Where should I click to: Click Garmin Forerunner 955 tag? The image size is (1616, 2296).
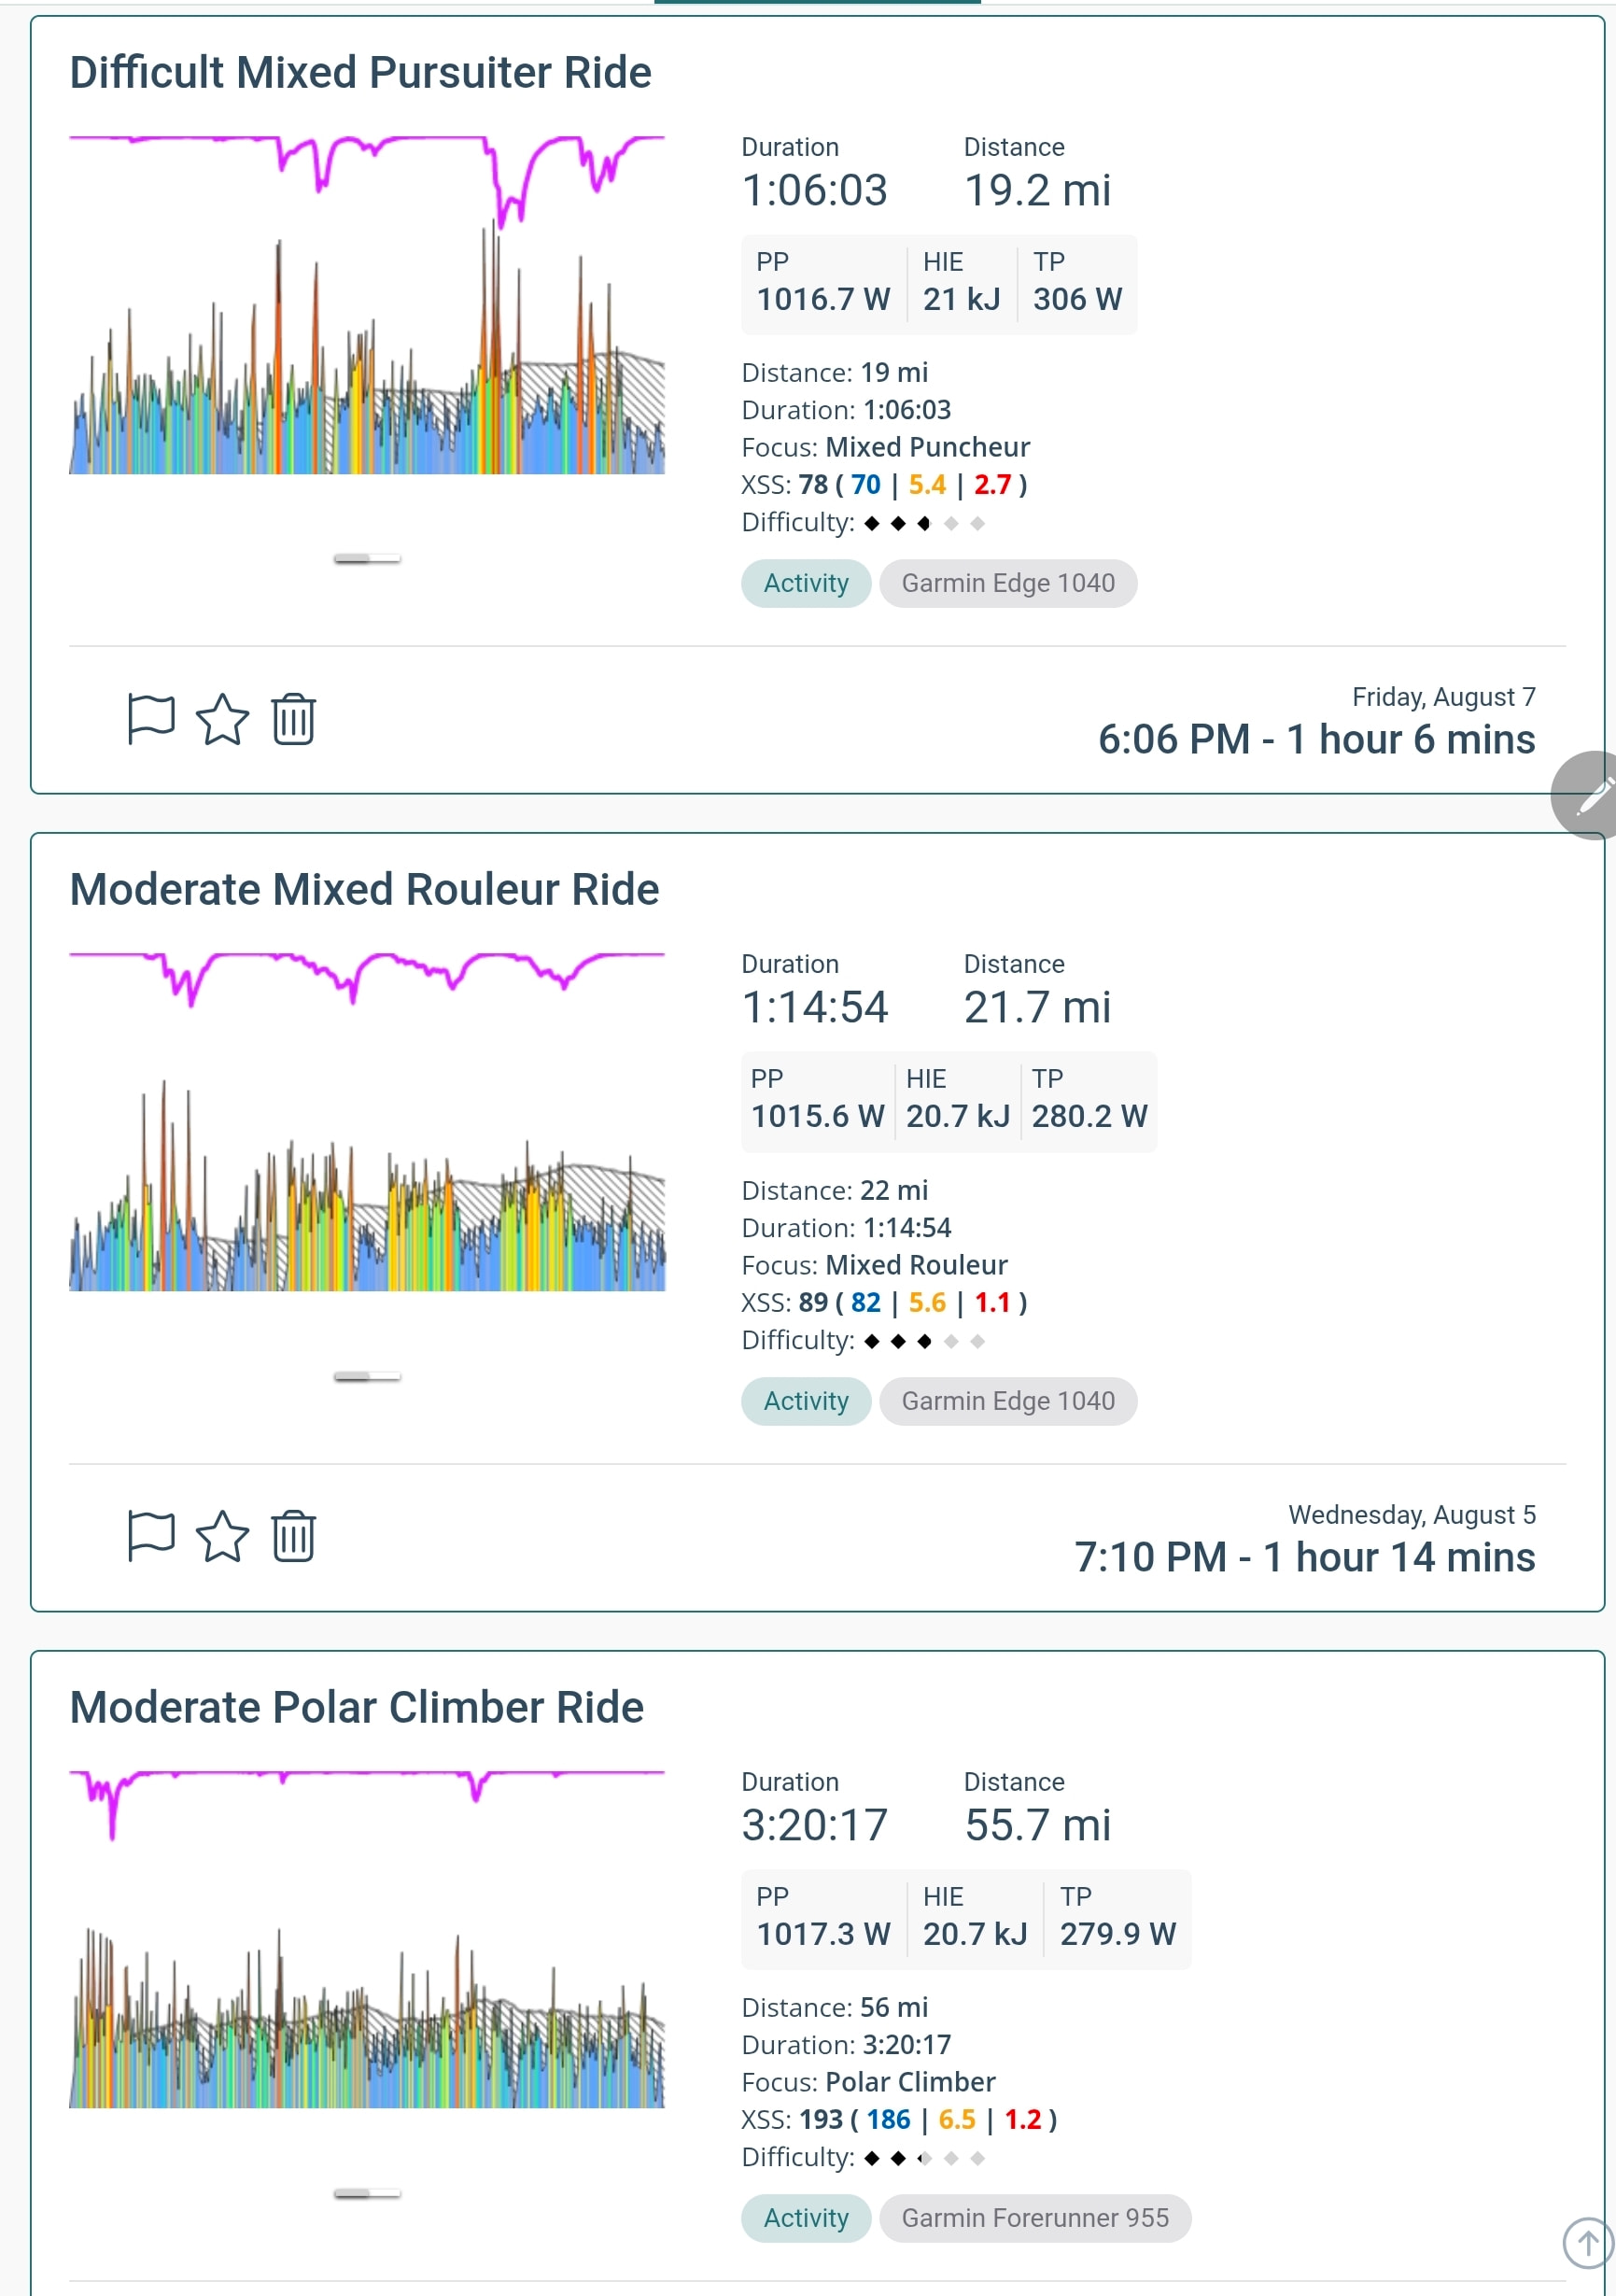[1035, 2218]
